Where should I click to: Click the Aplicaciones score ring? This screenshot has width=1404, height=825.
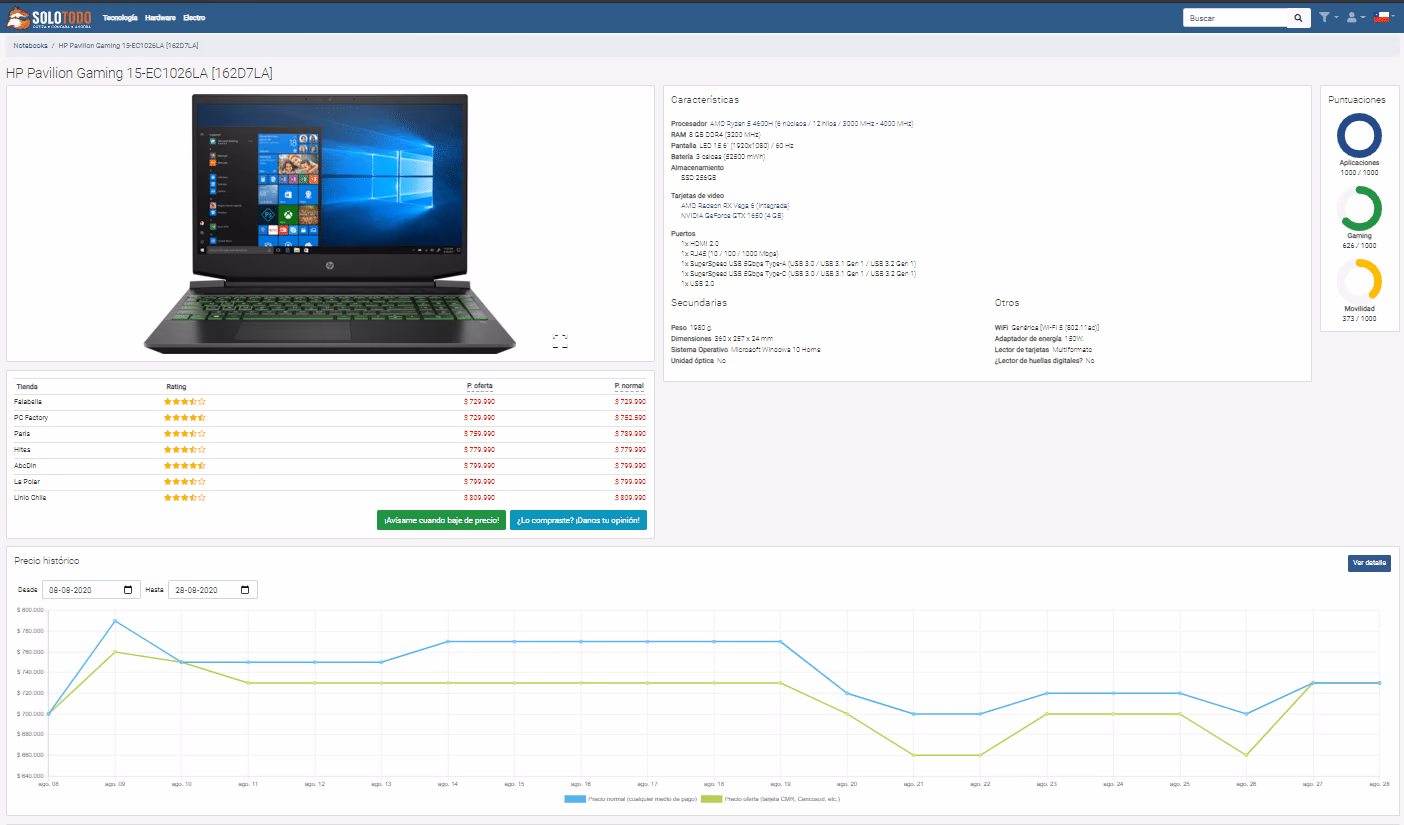pyautogui.click(x=1359, y=135)
